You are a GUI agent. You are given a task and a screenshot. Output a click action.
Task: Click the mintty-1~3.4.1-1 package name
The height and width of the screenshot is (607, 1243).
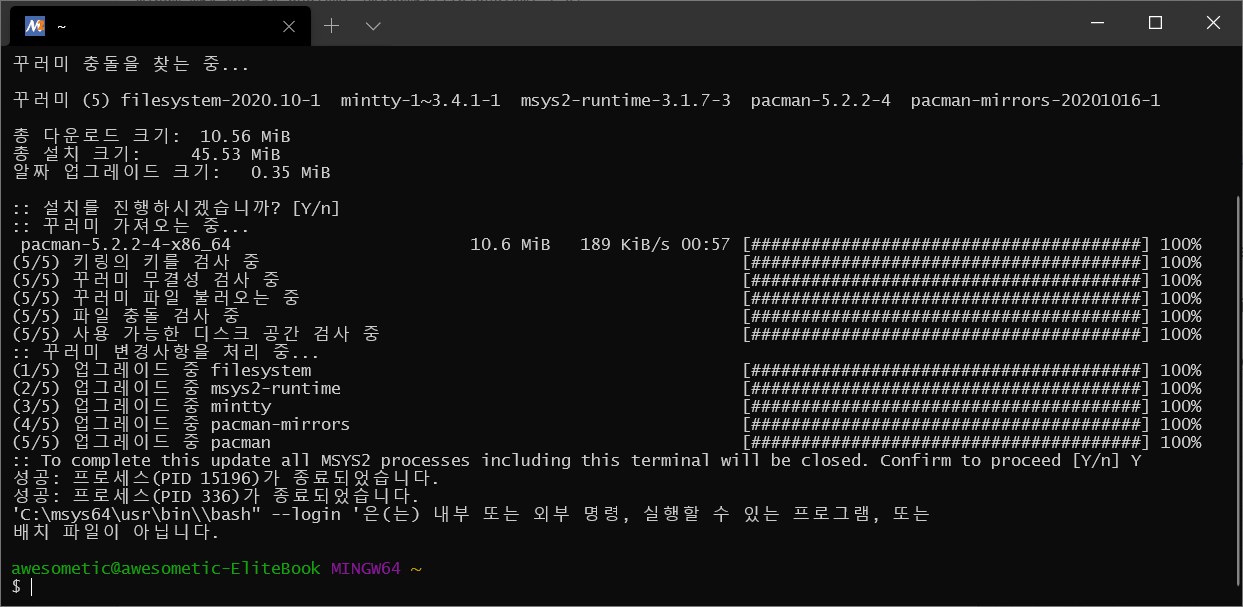pos(420,100)
